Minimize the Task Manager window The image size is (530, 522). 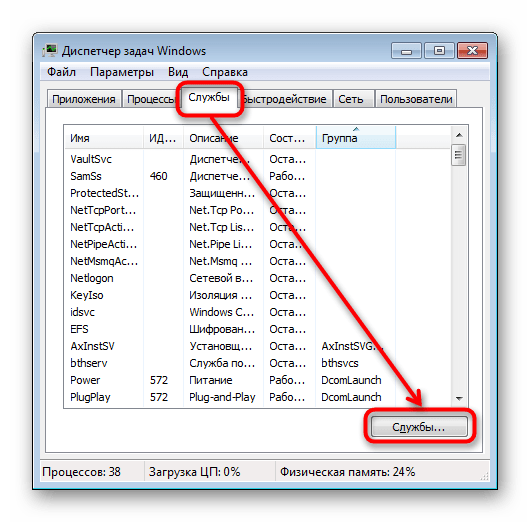tap(407, 51)
